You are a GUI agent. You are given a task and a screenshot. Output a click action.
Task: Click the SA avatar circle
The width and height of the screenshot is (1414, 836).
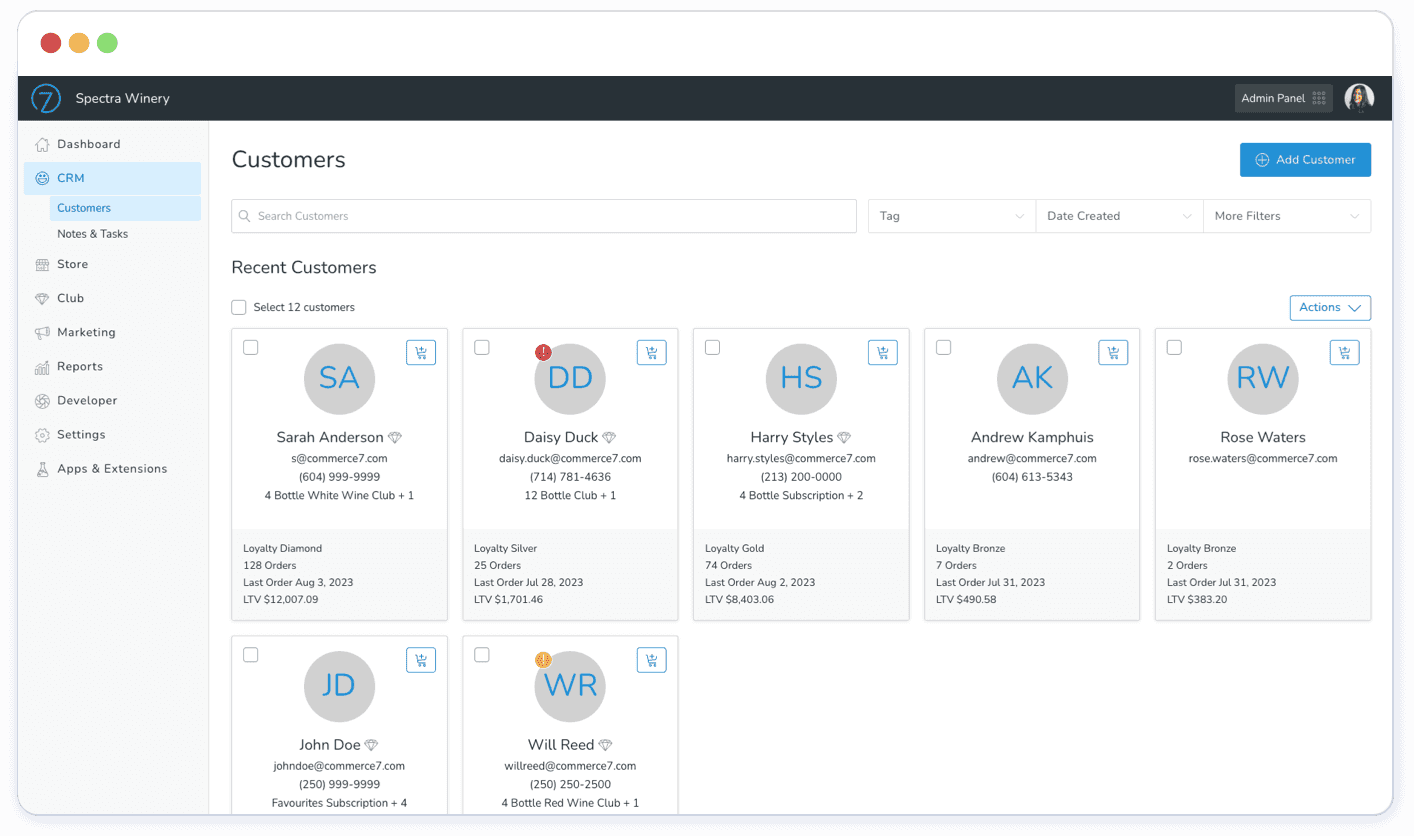point(339,379)
